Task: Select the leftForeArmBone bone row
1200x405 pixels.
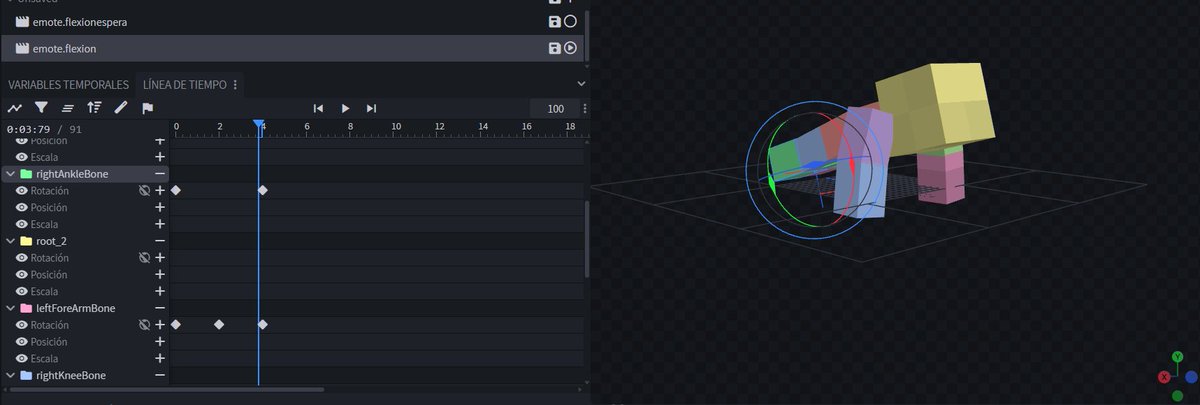Action: pos(85,308)
